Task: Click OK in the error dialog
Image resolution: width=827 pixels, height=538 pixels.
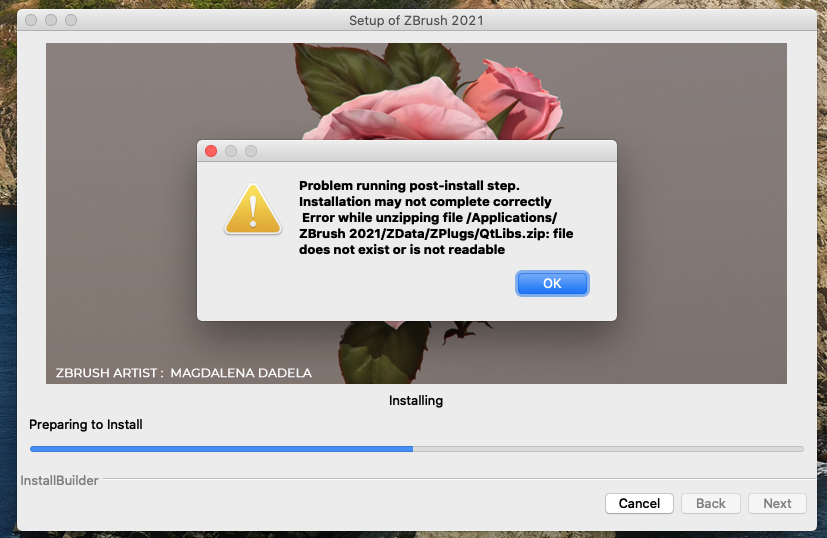Action: [x=552, y=283]
